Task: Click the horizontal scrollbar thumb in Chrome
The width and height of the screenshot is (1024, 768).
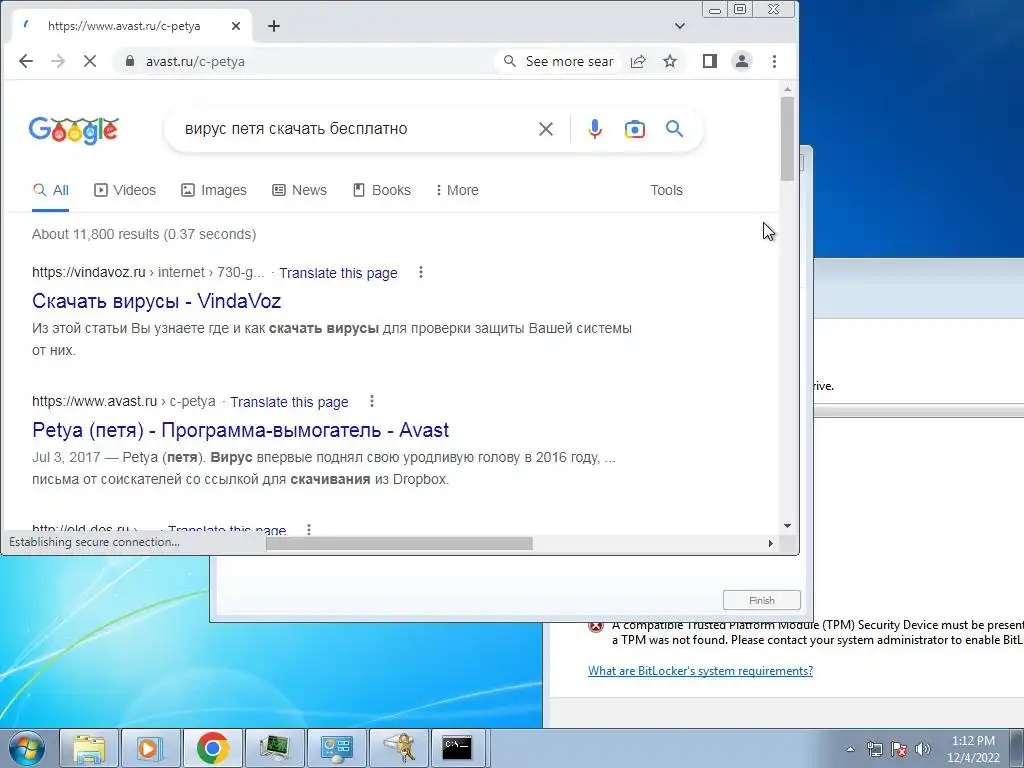Action: coord(399,543)
